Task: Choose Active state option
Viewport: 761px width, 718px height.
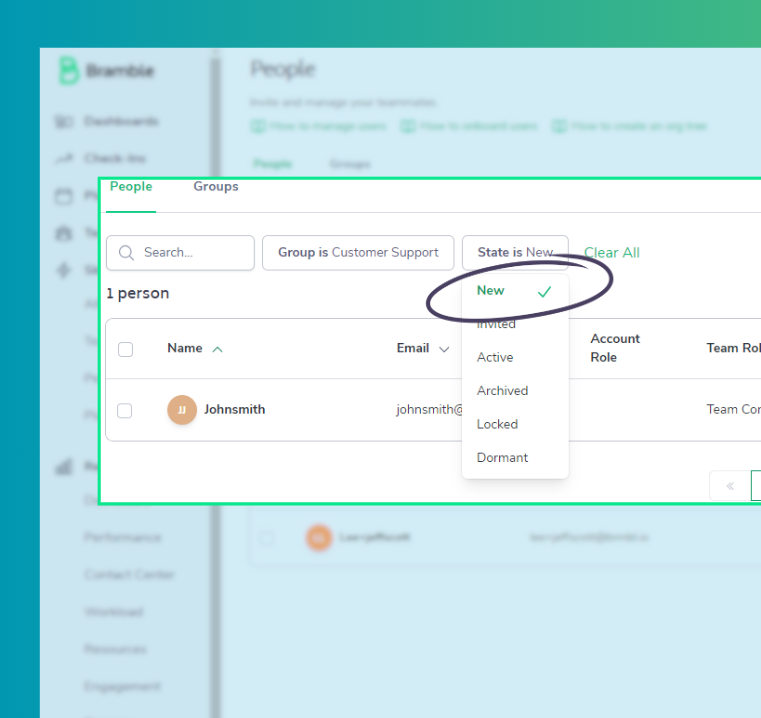Action: [x=495, y=357]
